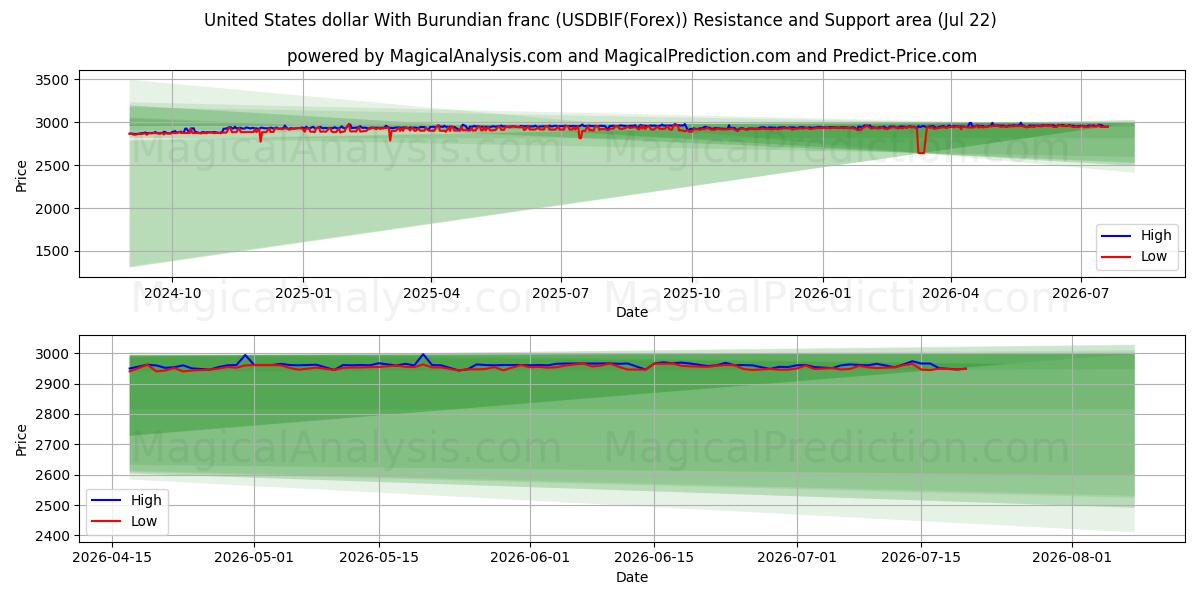Click the 2700 price tick in lower chart

click(53, 445)
